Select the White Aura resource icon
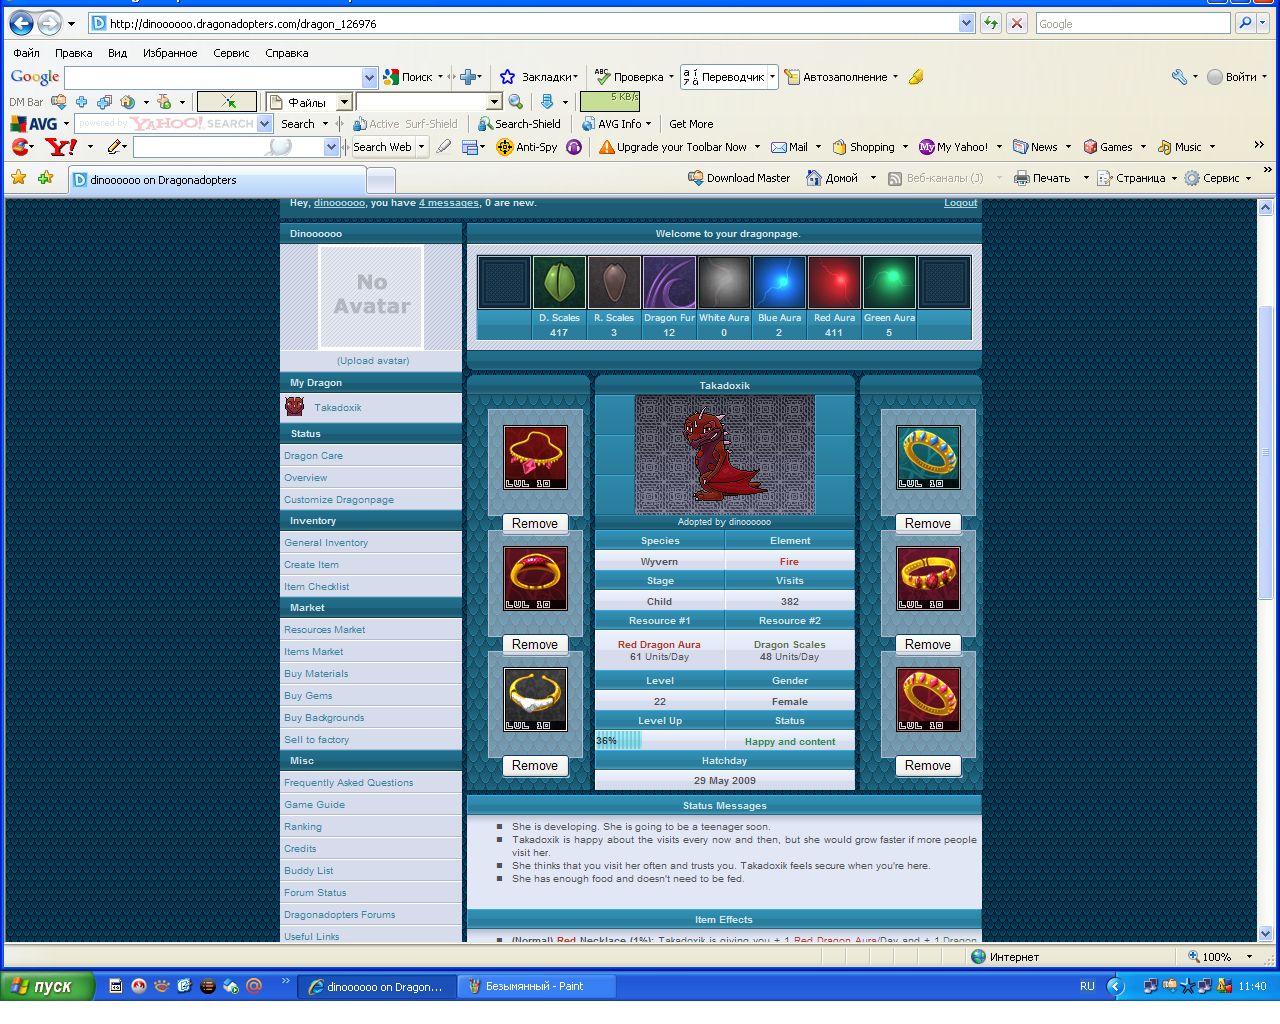The height and width of the screenshot is (1024, 1280). (724, 283)
